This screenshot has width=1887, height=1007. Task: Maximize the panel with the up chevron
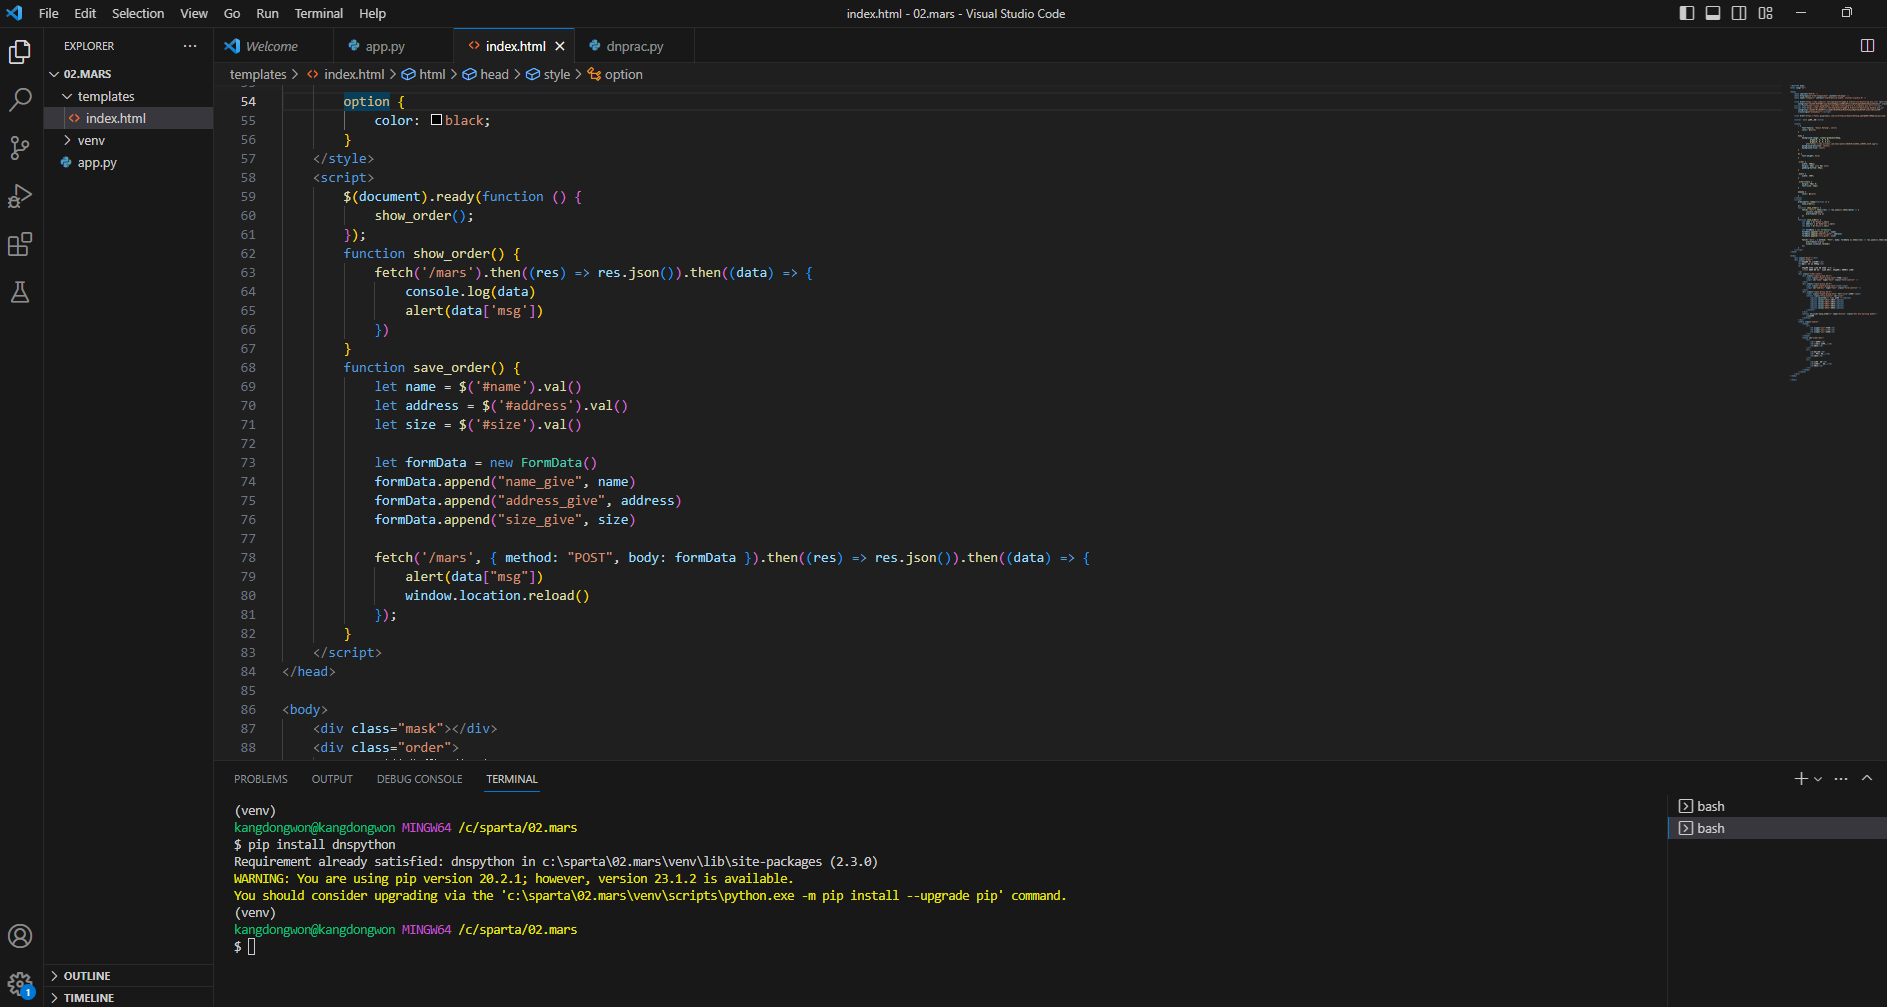click(x=1867, y=779)
